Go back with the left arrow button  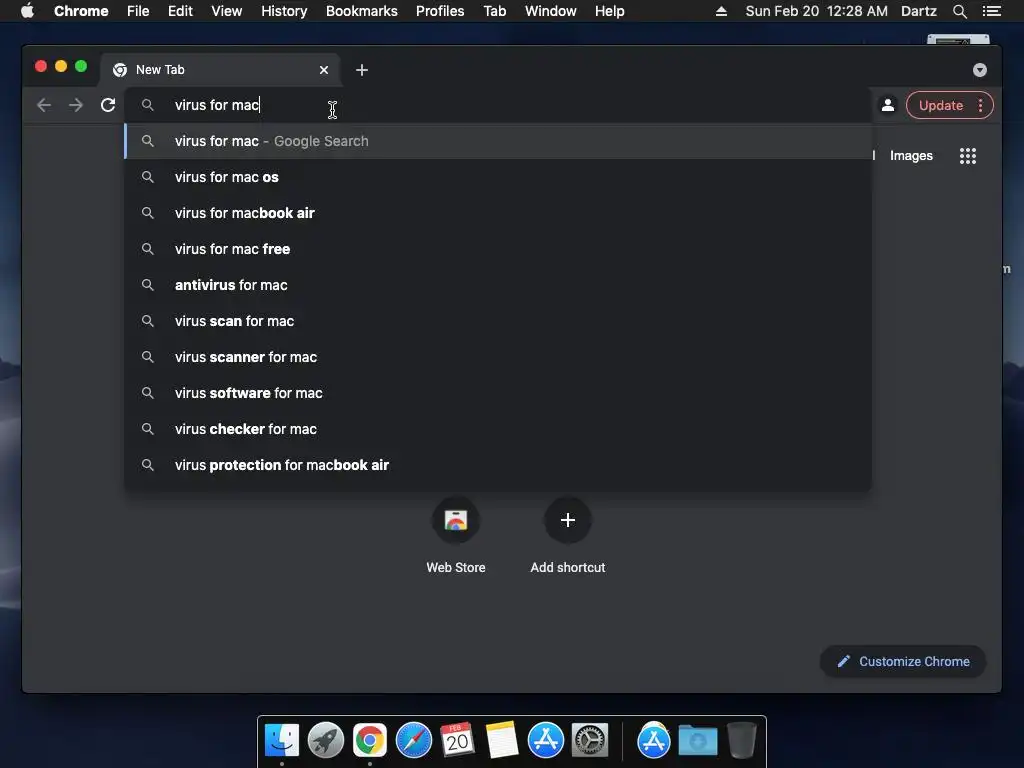click(44, 105)
